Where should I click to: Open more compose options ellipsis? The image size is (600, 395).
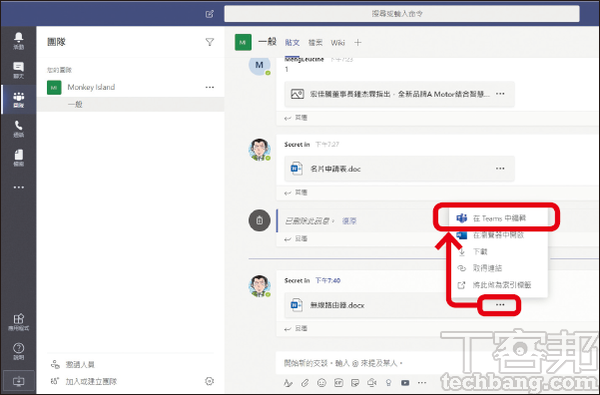[x=422, y=383]
